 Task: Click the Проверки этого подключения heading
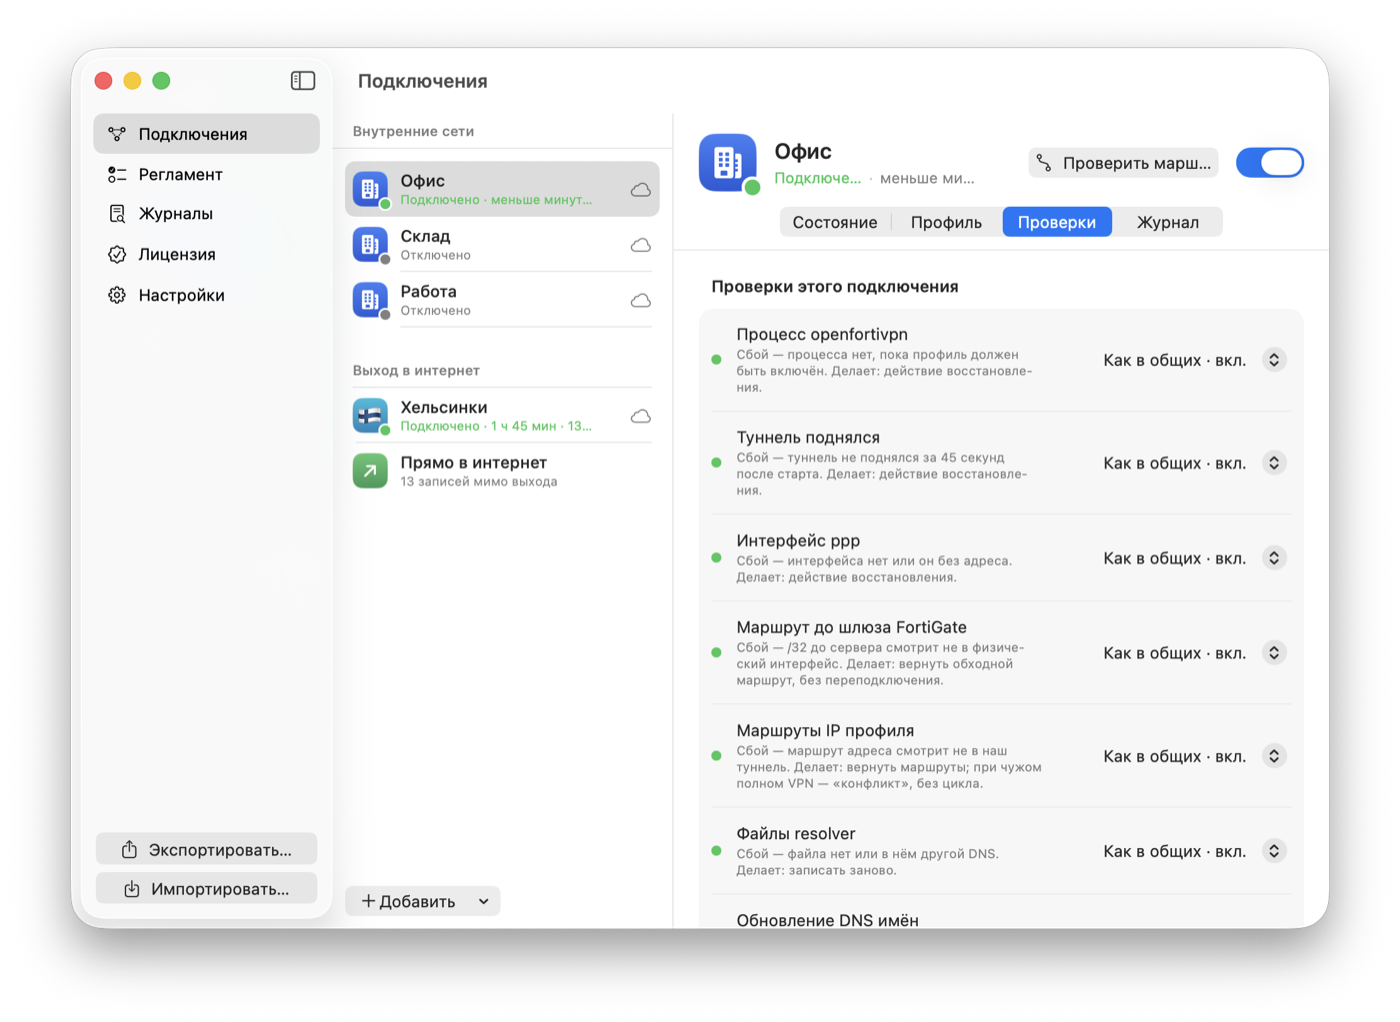(x=835, y=287)
